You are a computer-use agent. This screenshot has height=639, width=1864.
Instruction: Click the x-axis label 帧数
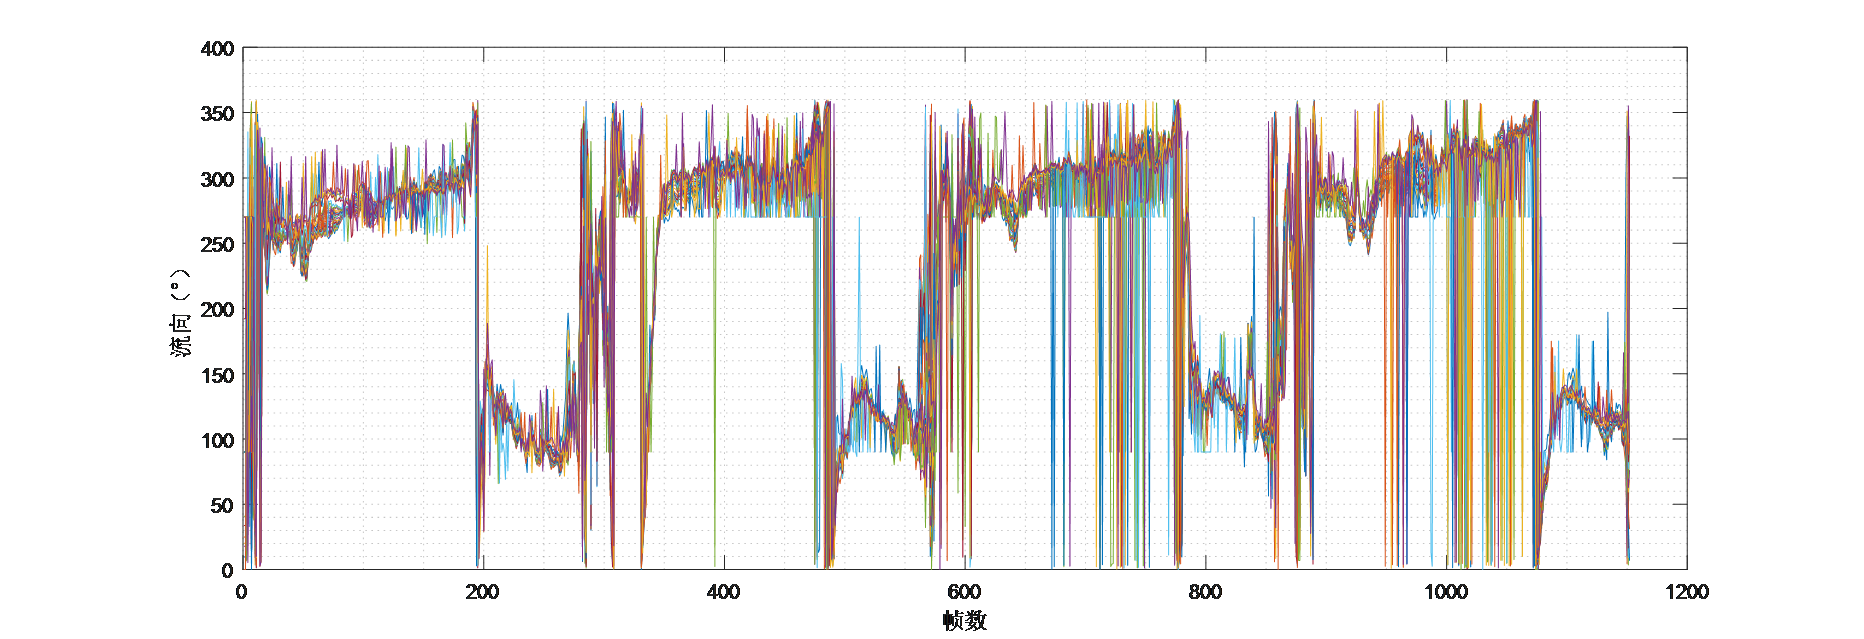tap(964, 621)
